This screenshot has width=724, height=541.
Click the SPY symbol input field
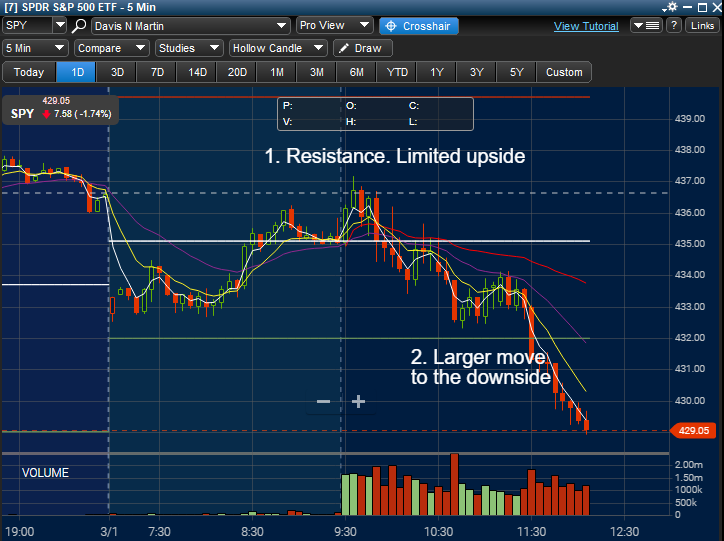point(28,25)
